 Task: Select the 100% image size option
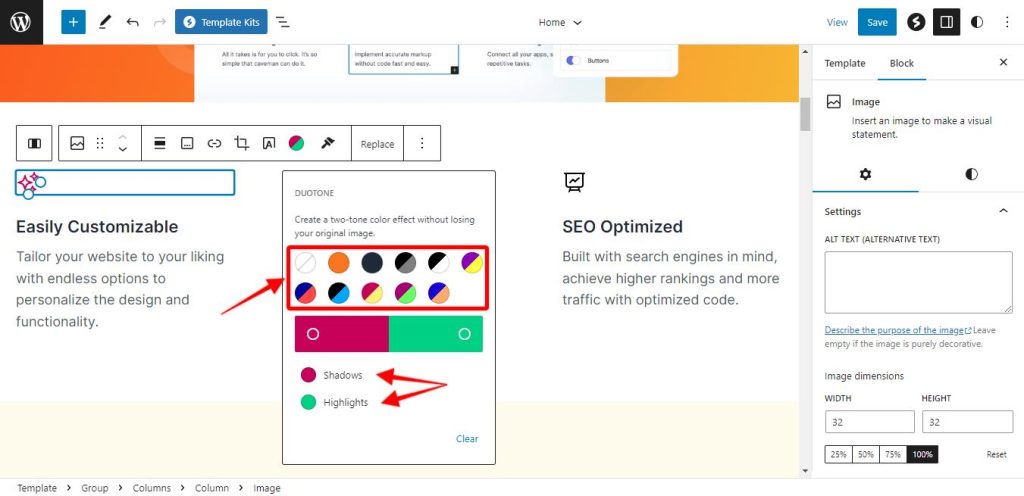click(x=922, y=454)
